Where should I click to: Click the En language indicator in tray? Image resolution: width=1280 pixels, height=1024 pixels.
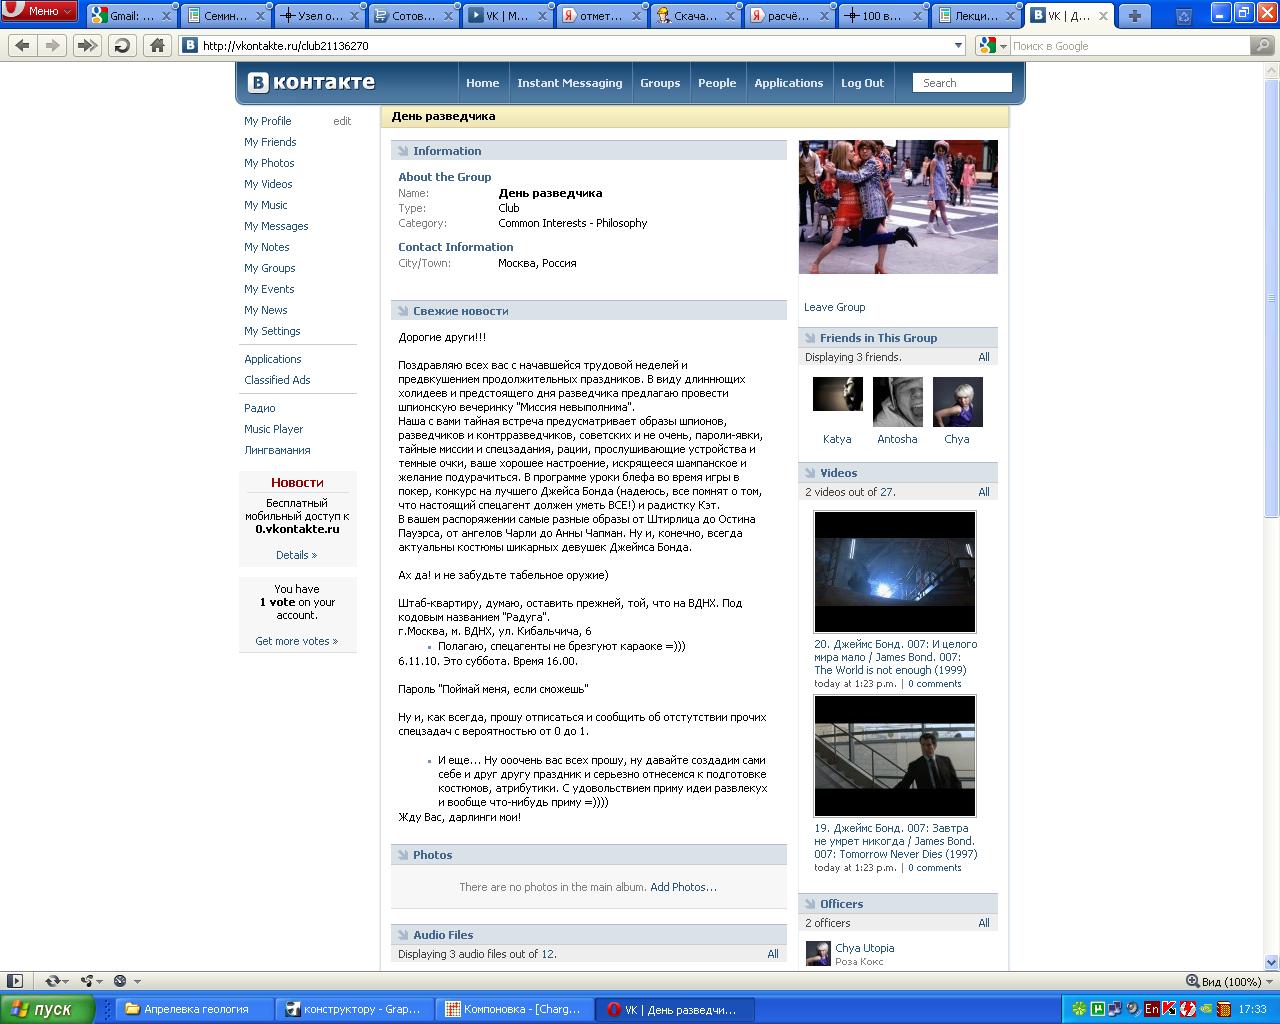[x=1152, y=1009]
